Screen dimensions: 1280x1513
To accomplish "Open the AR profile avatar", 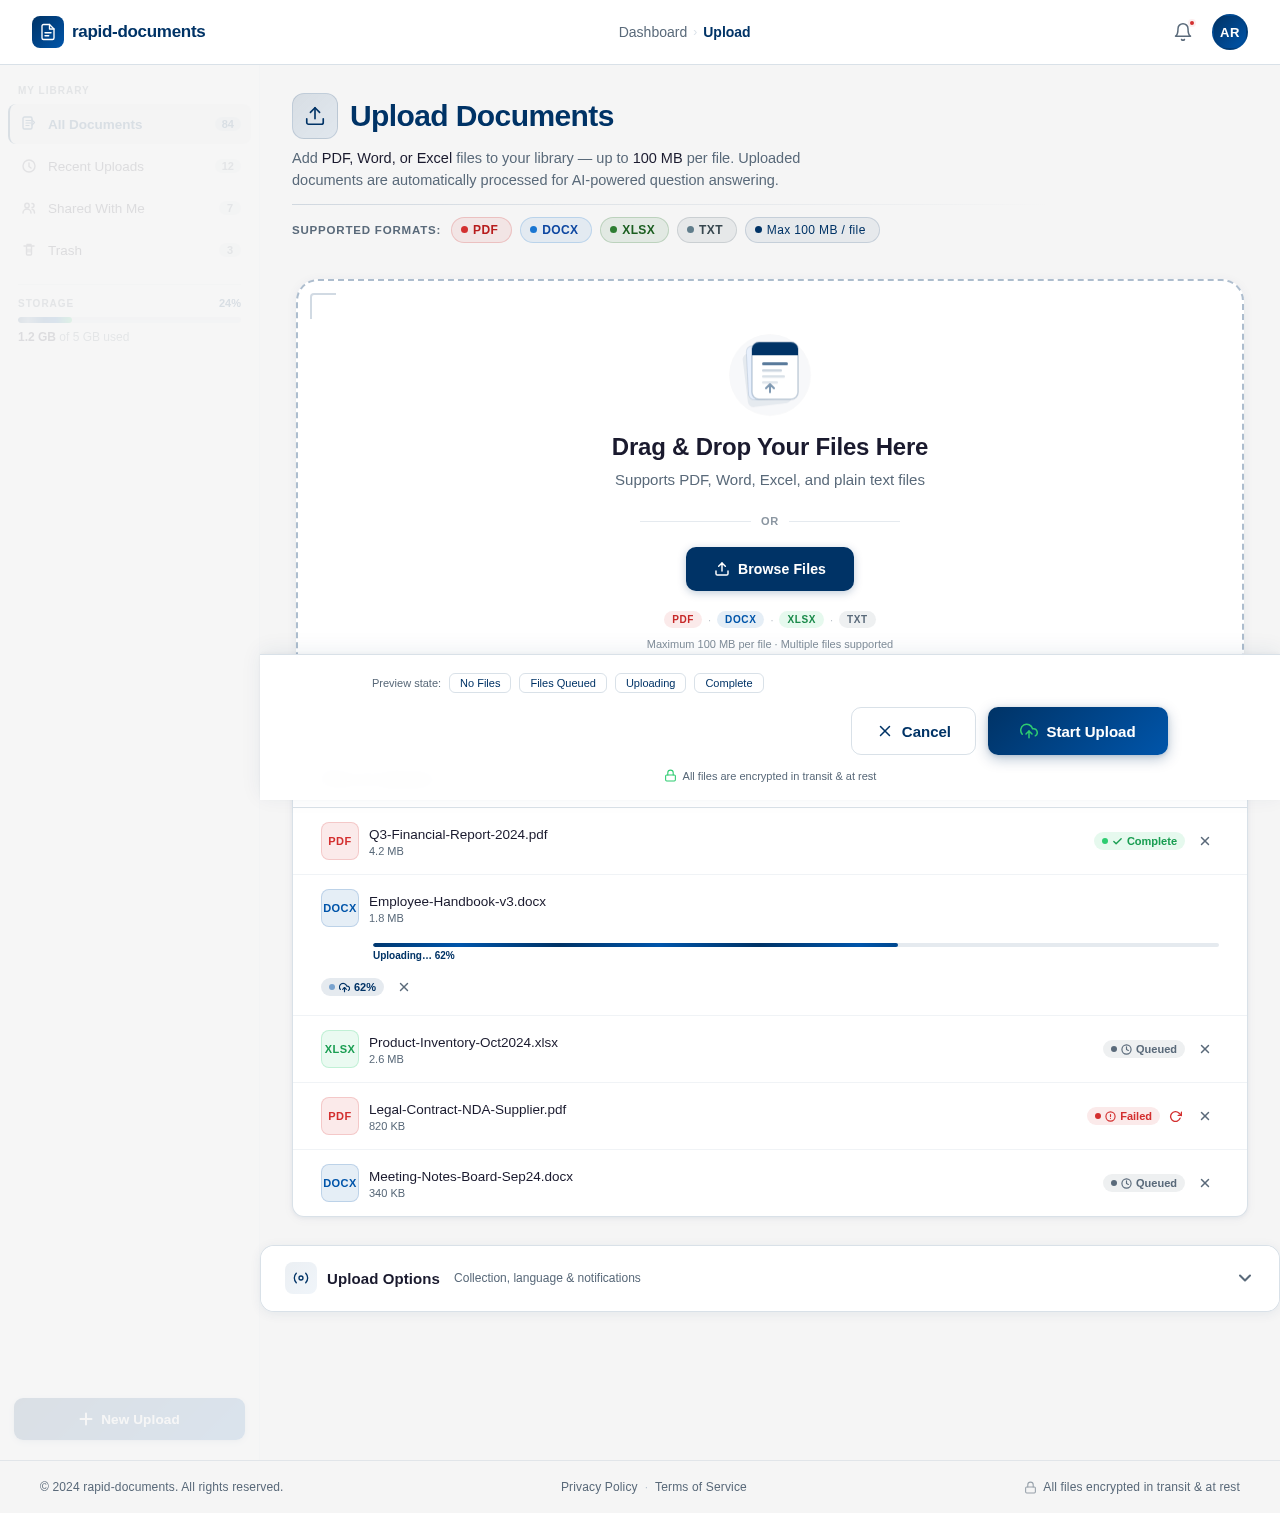I will pos(1229,32).
